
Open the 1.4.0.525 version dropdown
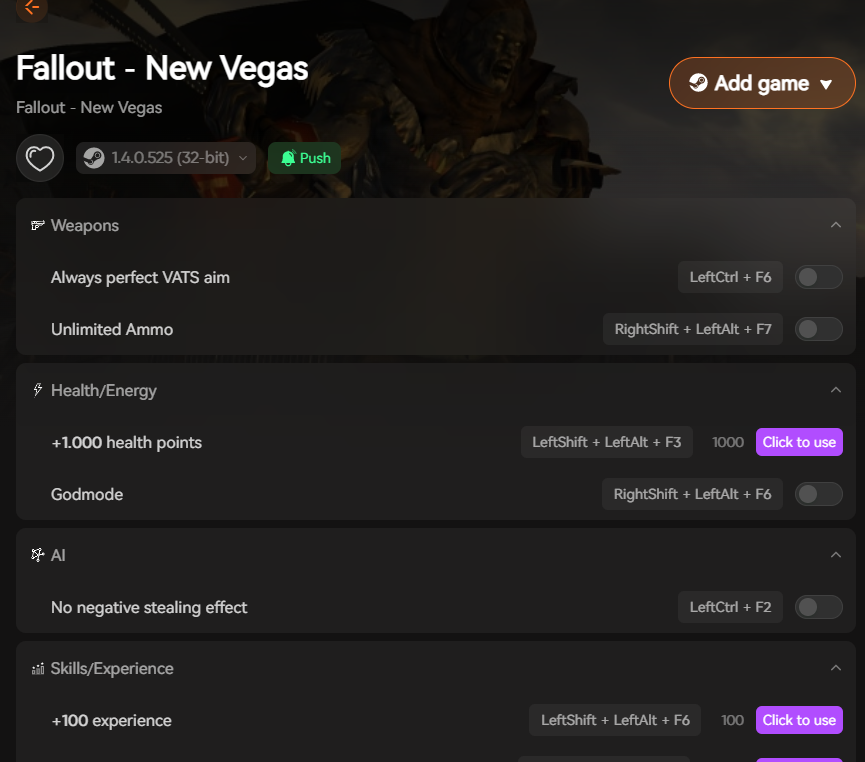pyautogui.click(x=166, y=157)
